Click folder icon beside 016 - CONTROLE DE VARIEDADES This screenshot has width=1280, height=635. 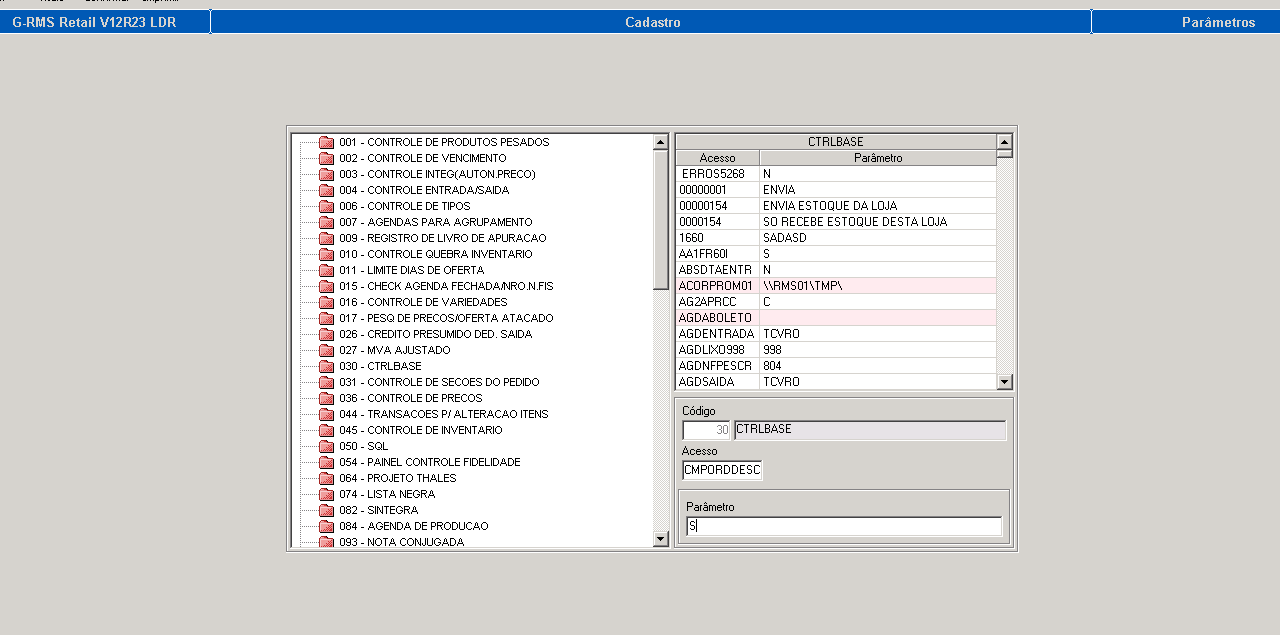pyautogui.click(x=326, y=302)
